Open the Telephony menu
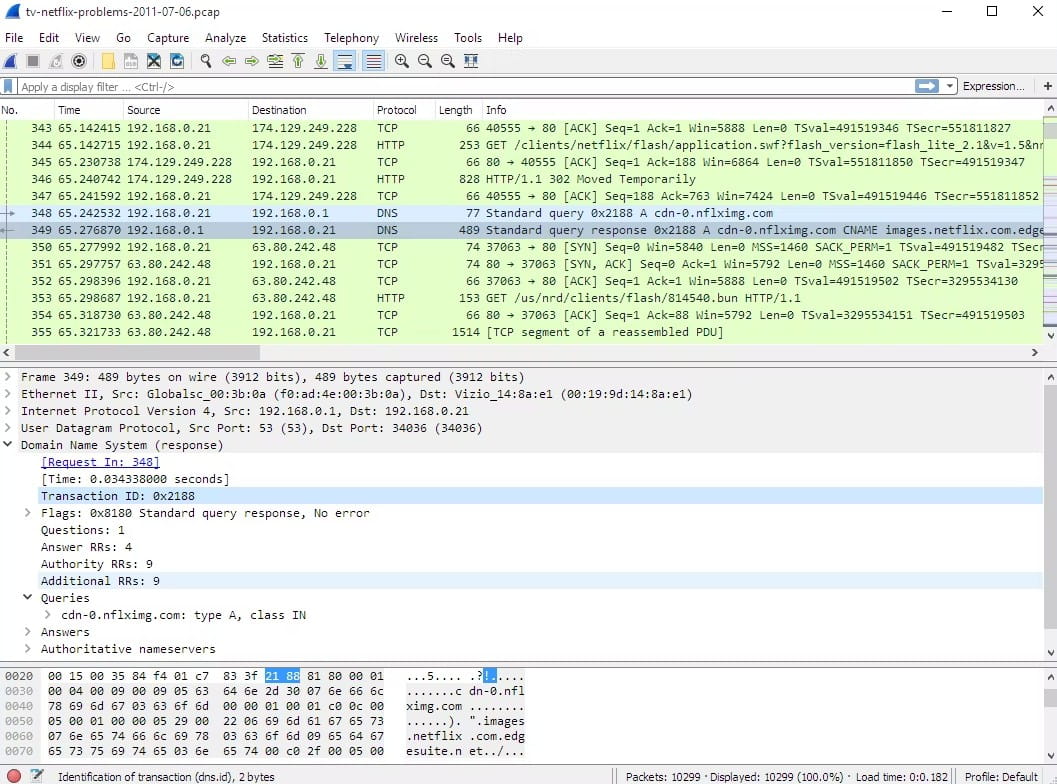Viewport: 1057px width, 784px height. point(351,38)
